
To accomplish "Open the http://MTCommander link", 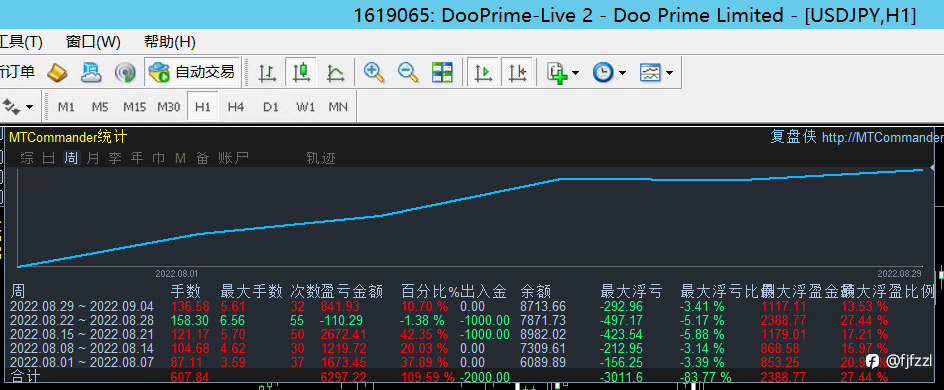I will pos(883,138).
